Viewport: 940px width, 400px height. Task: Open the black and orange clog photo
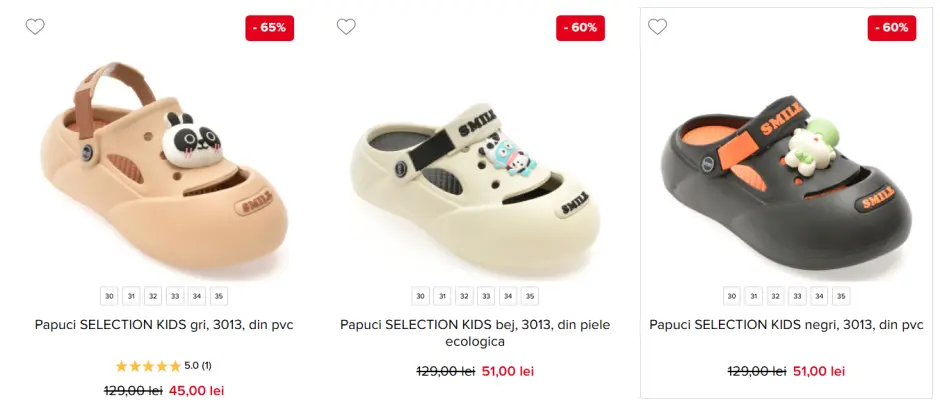[x=786, y=180]
